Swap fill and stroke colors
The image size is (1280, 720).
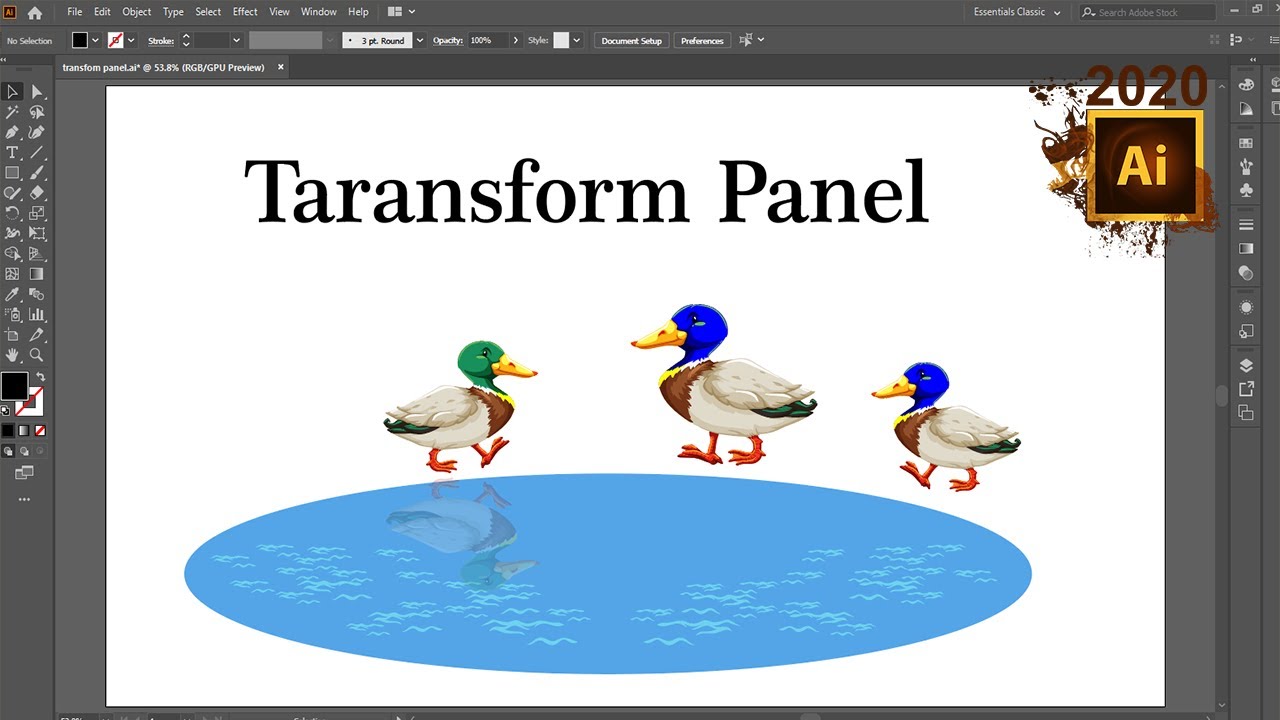41,377
